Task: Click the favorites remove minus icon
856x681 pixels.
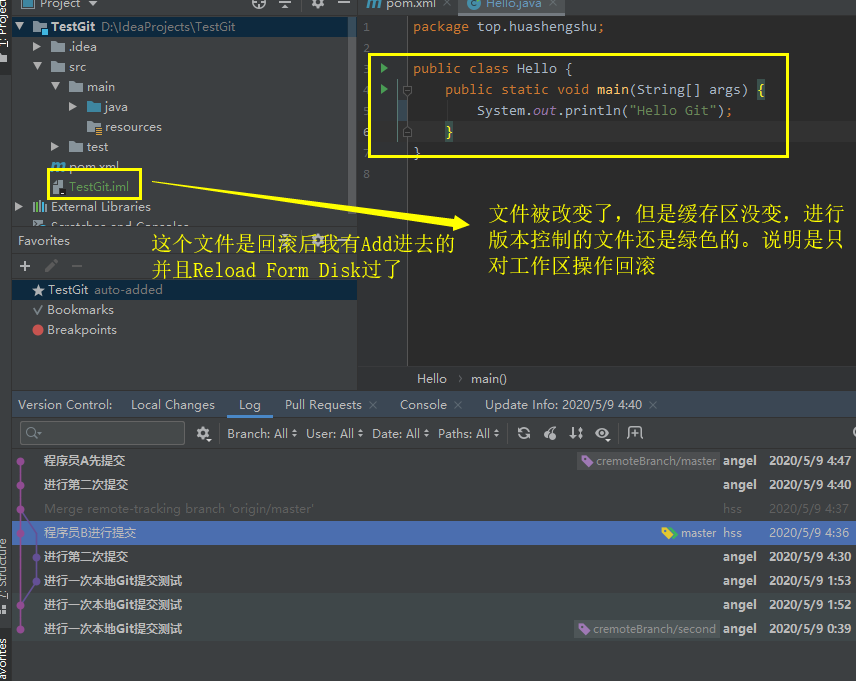Action: coord(77,266)
